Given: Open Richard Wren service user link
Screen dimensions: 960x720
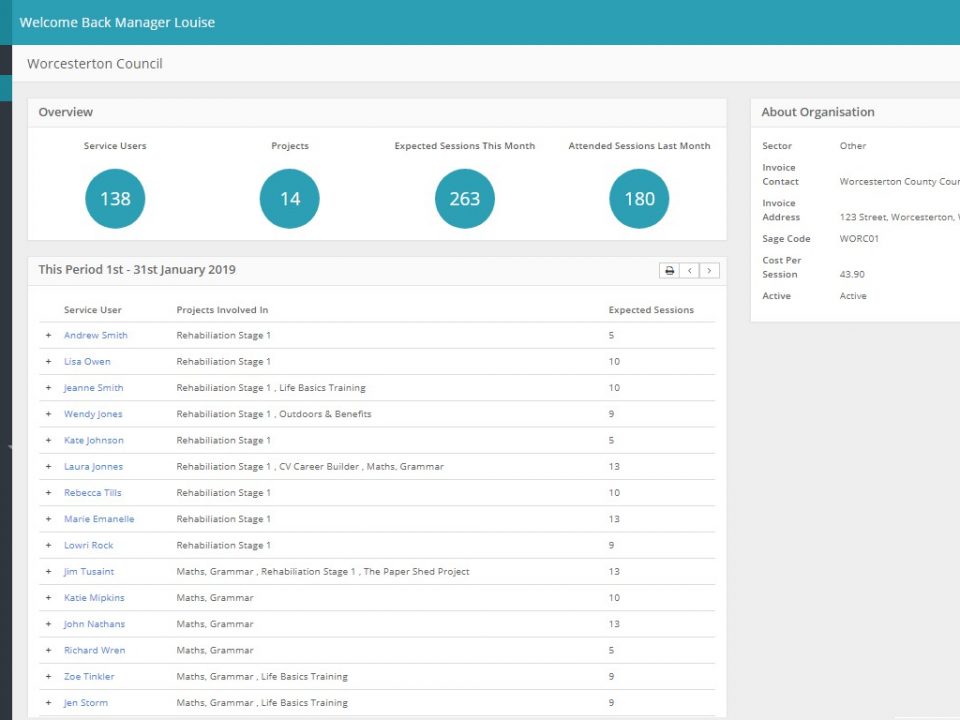Looking at the screenshot, I should tap(94, 650).
